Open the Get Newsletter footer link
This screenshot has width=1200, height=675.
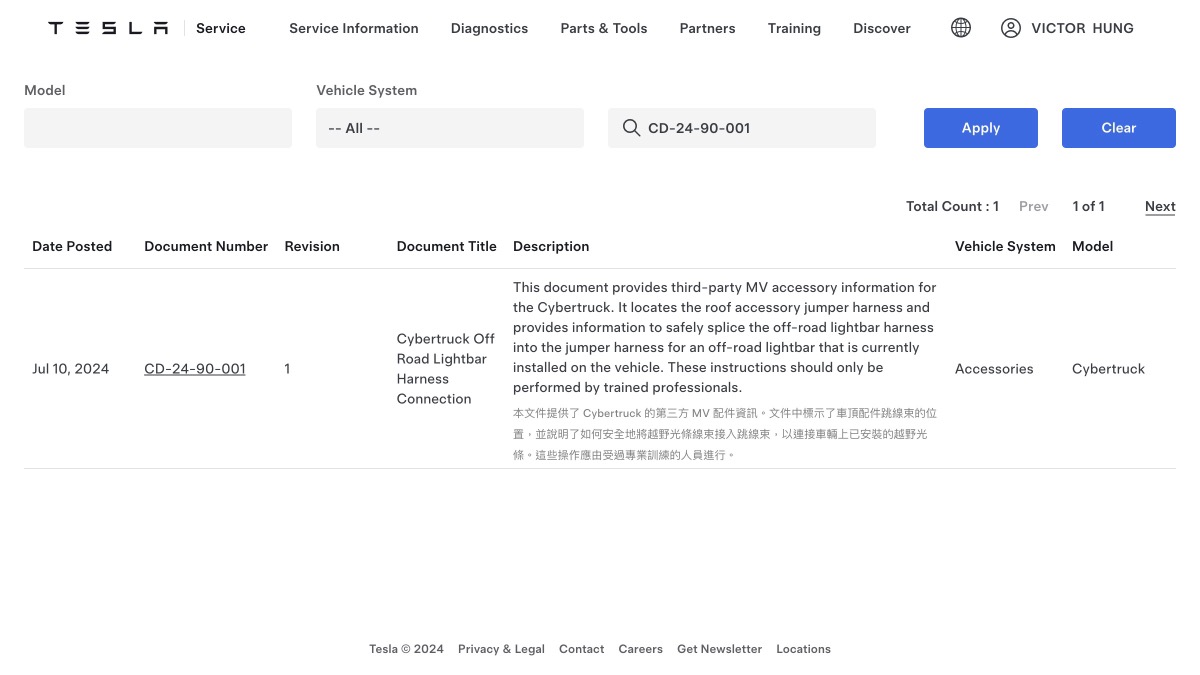pyautogui.click(x=720, y=649)
